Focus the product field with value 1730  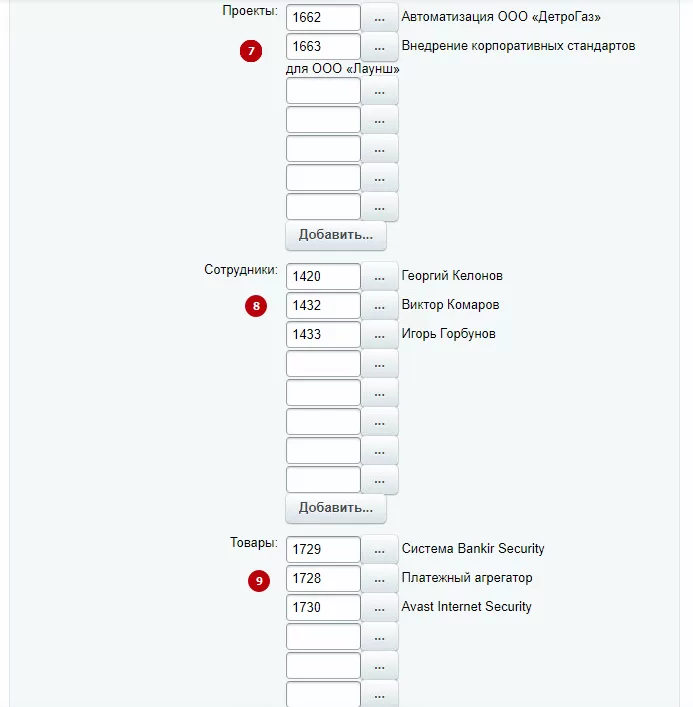click(323, 607)
